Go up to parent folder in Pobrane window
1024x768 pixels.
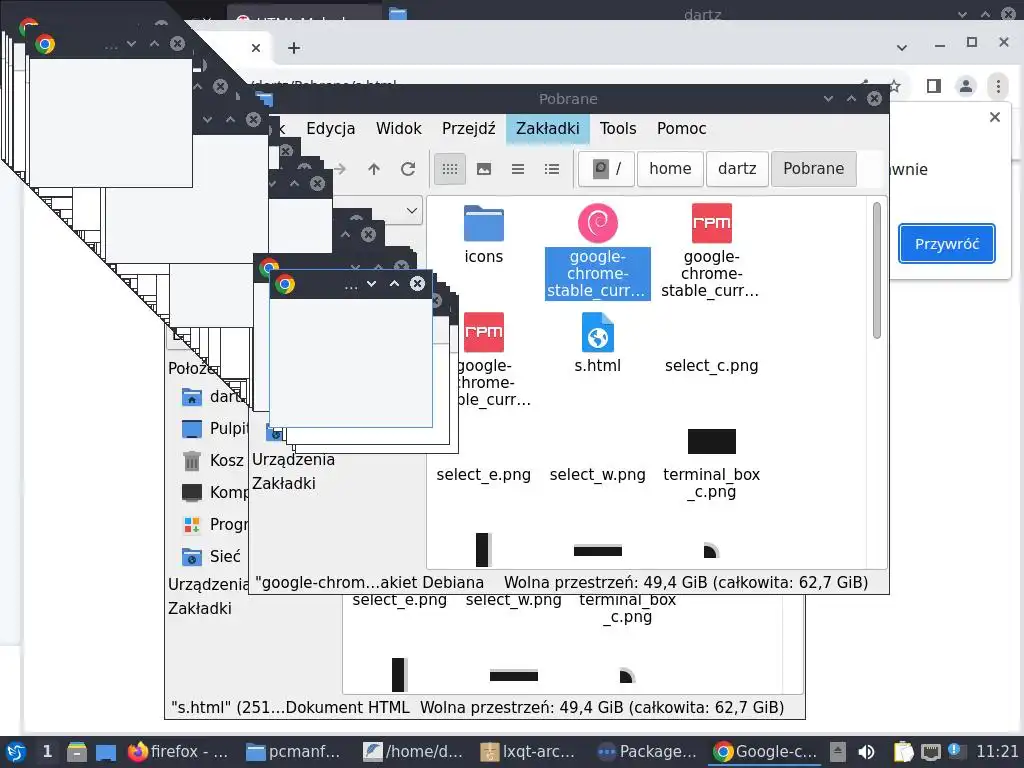[374, 169]
